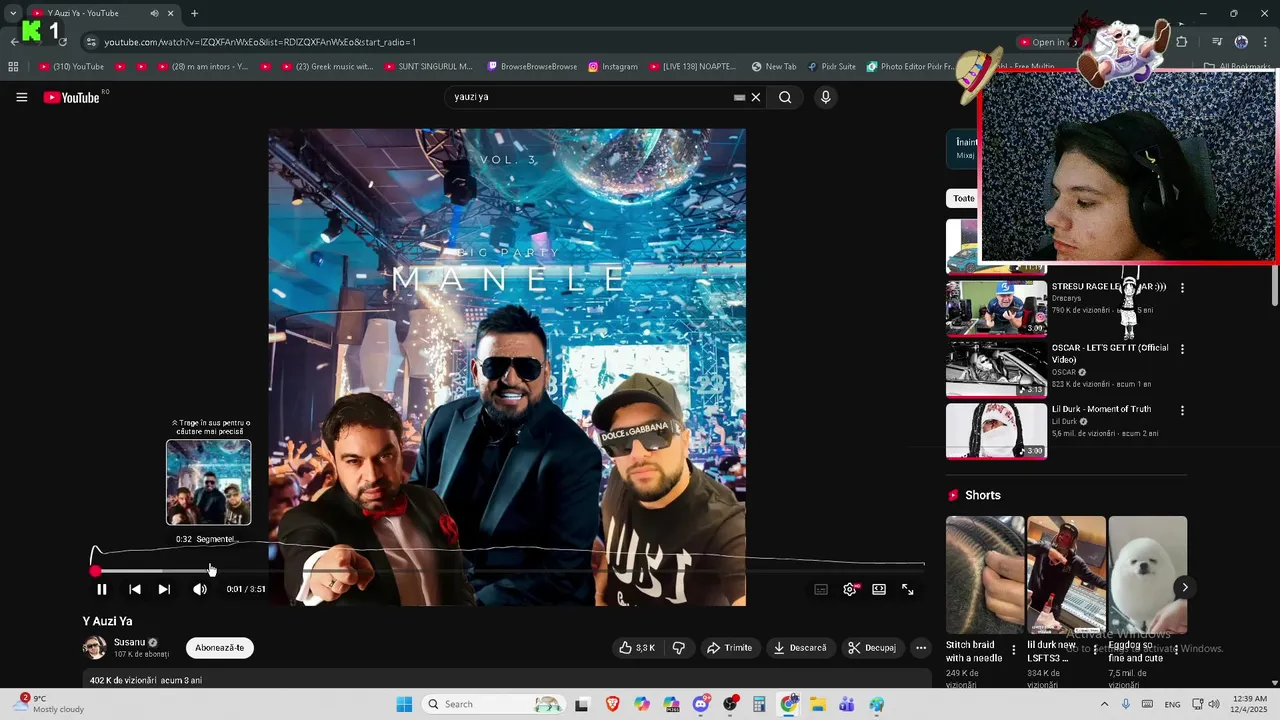Screen dimensions: 1280x720
Task: Open options menu for OSCAR video
Action: tap(1182, 349)
